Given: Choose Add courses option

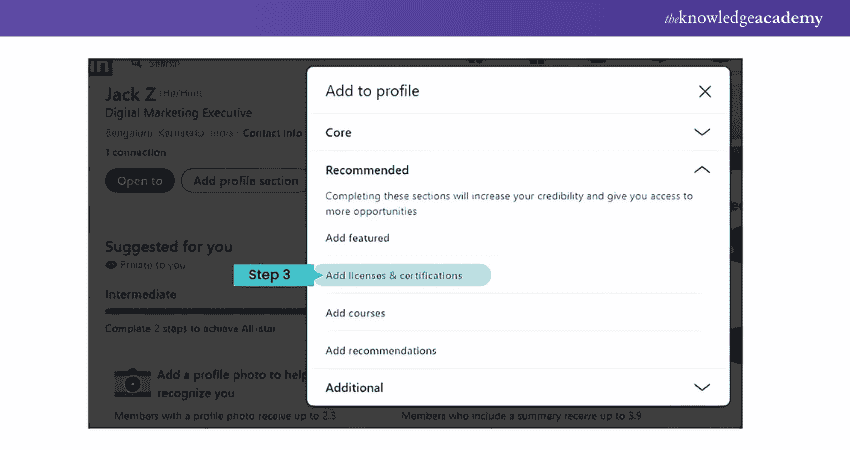Looking at the screenshot, I should point(355,313).
